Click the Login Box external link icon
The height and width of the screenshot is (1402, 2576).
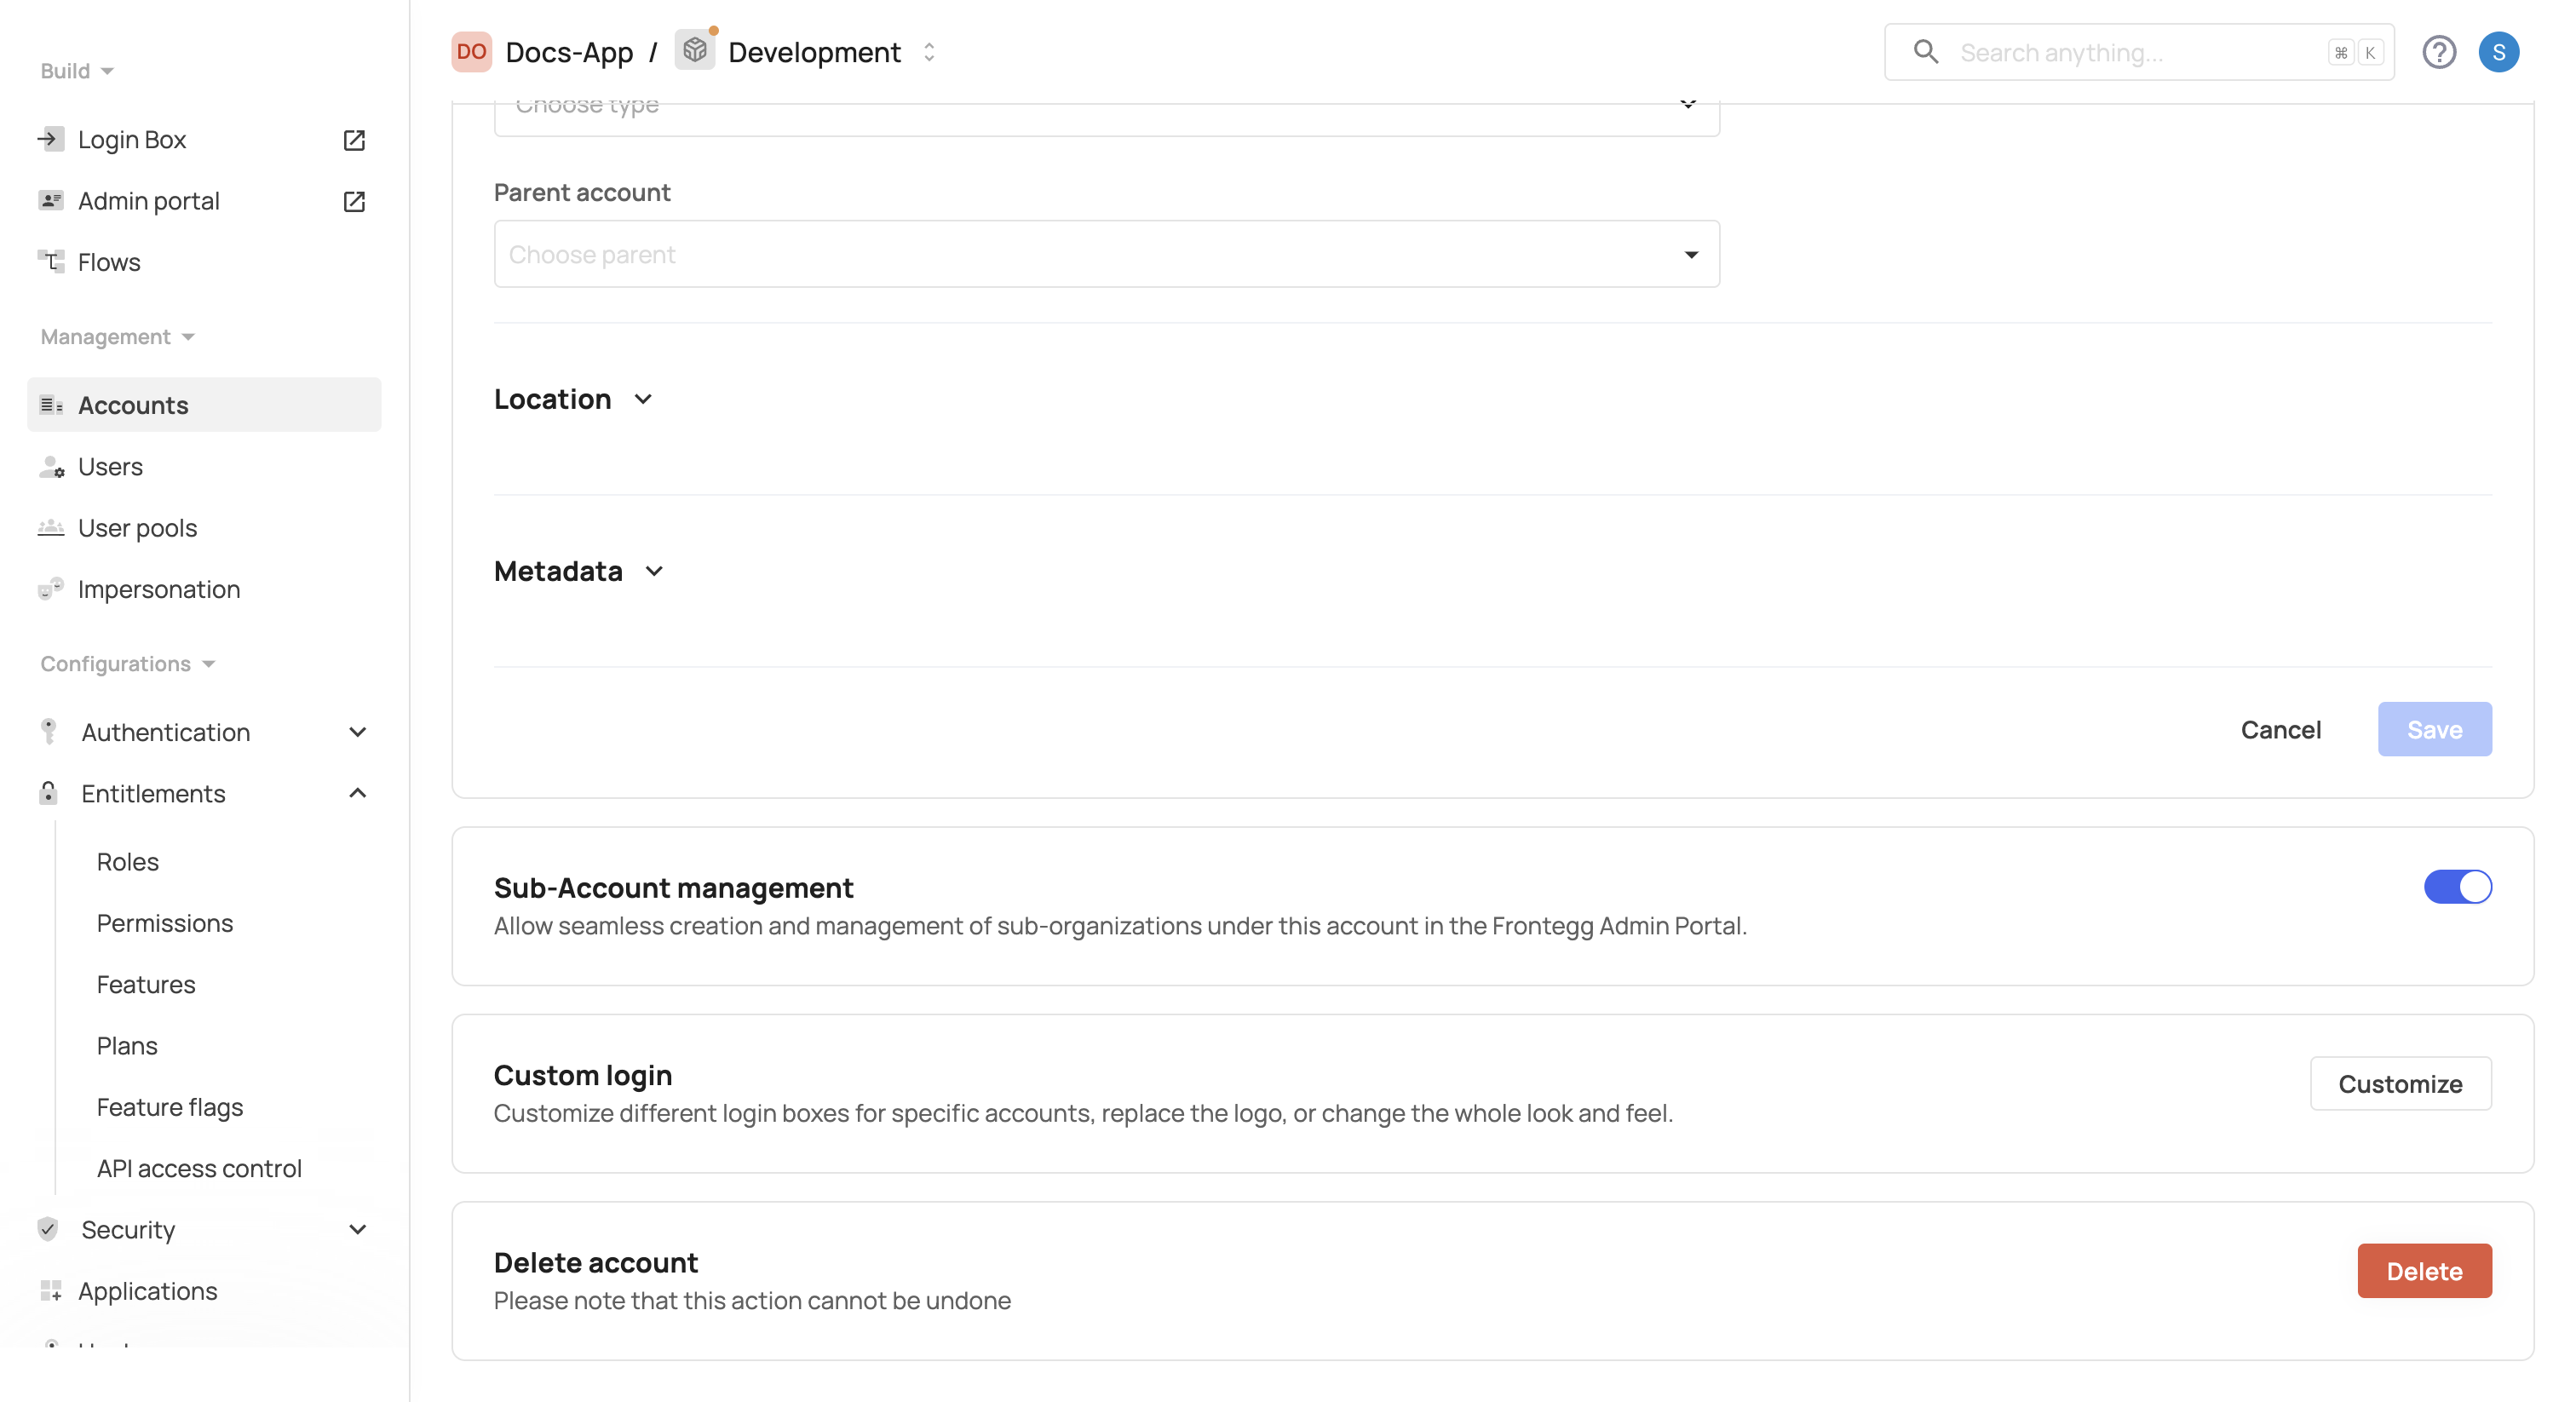354,140
